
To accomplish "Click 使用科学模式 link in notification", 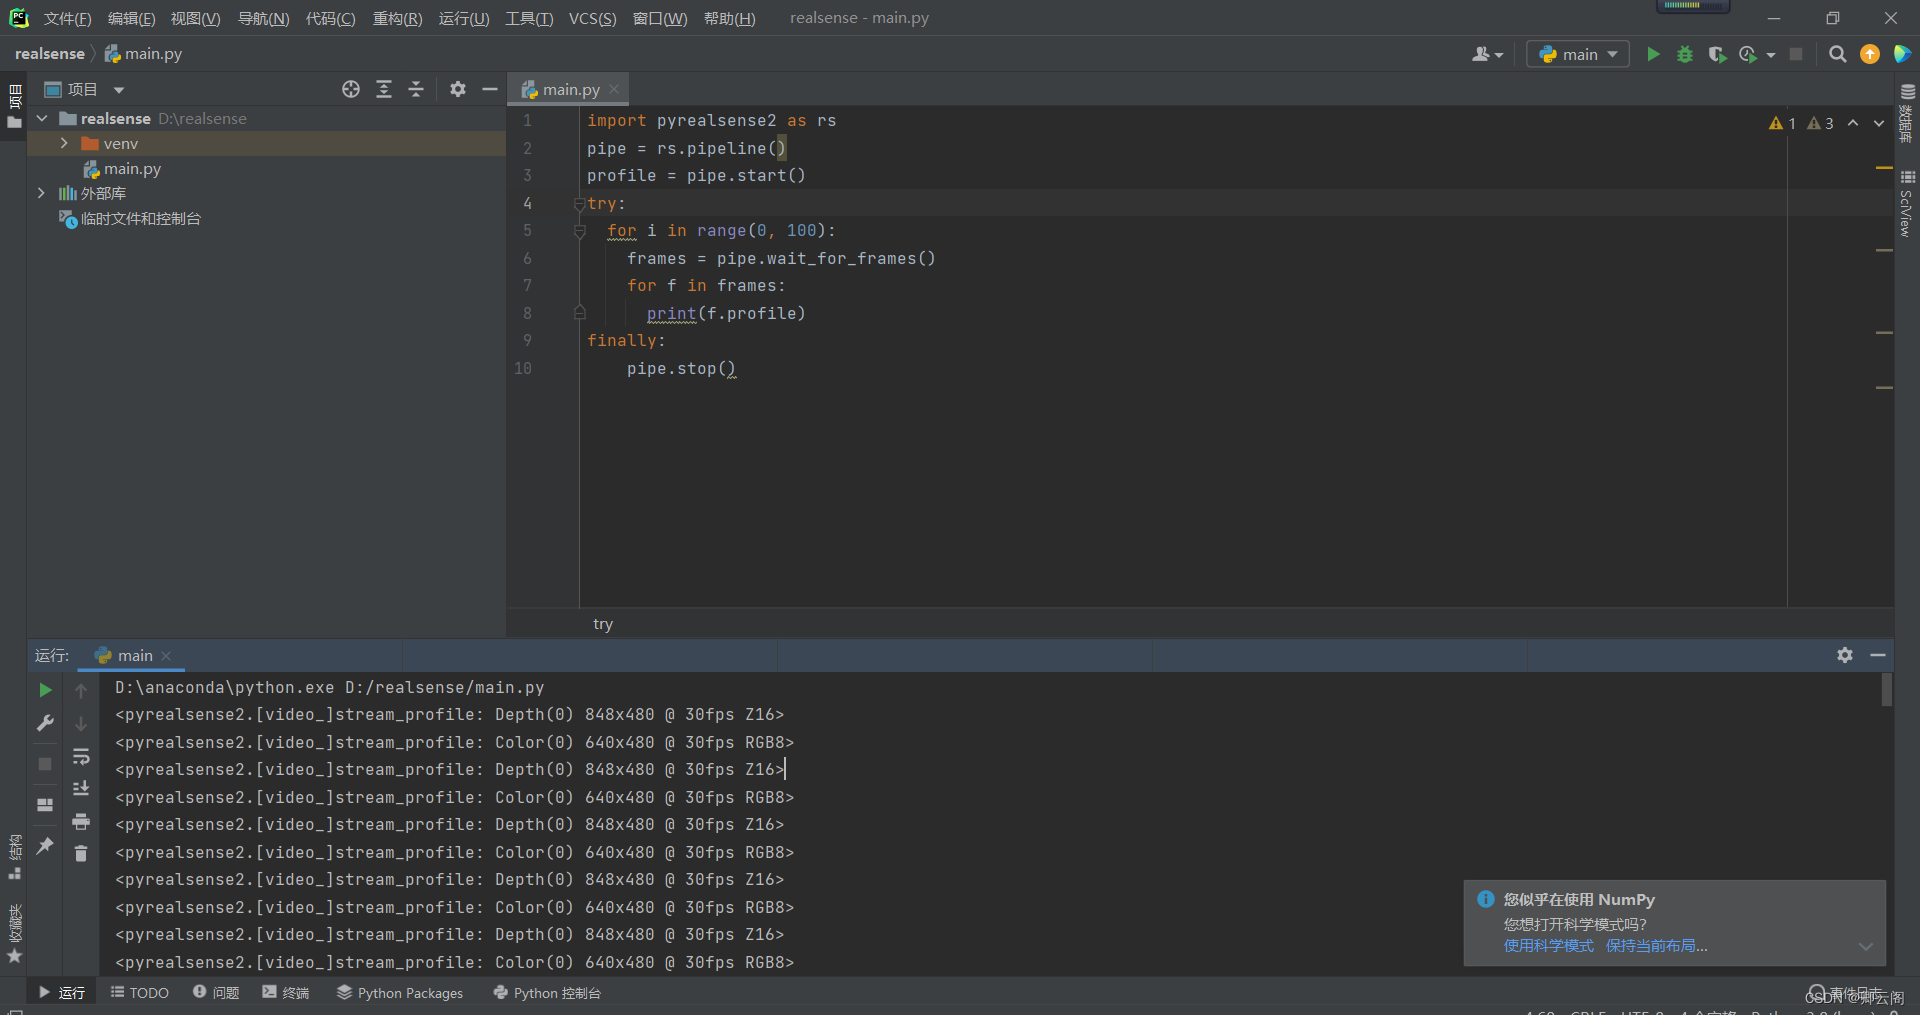I will (x=1548, y=946).
